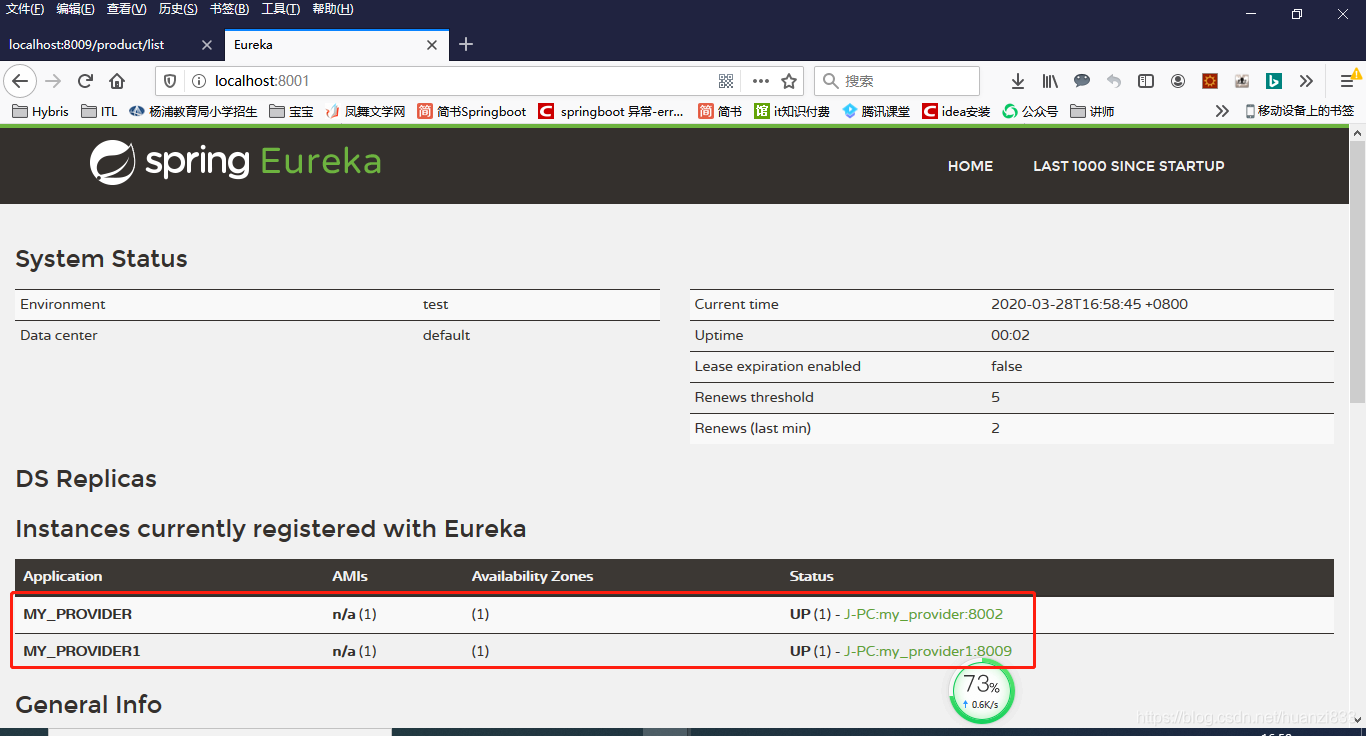Reload the current page

85,81
